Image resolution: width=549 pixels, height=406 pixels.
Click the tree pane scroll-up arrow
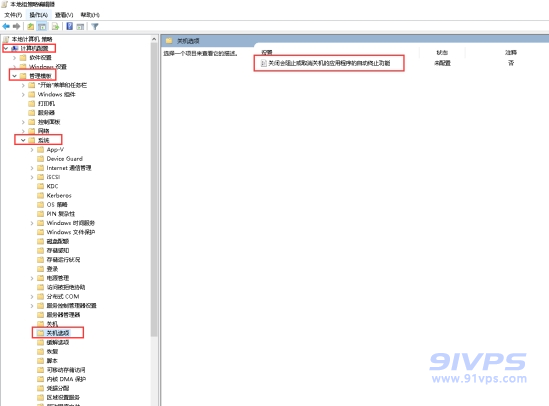[154, 39]
